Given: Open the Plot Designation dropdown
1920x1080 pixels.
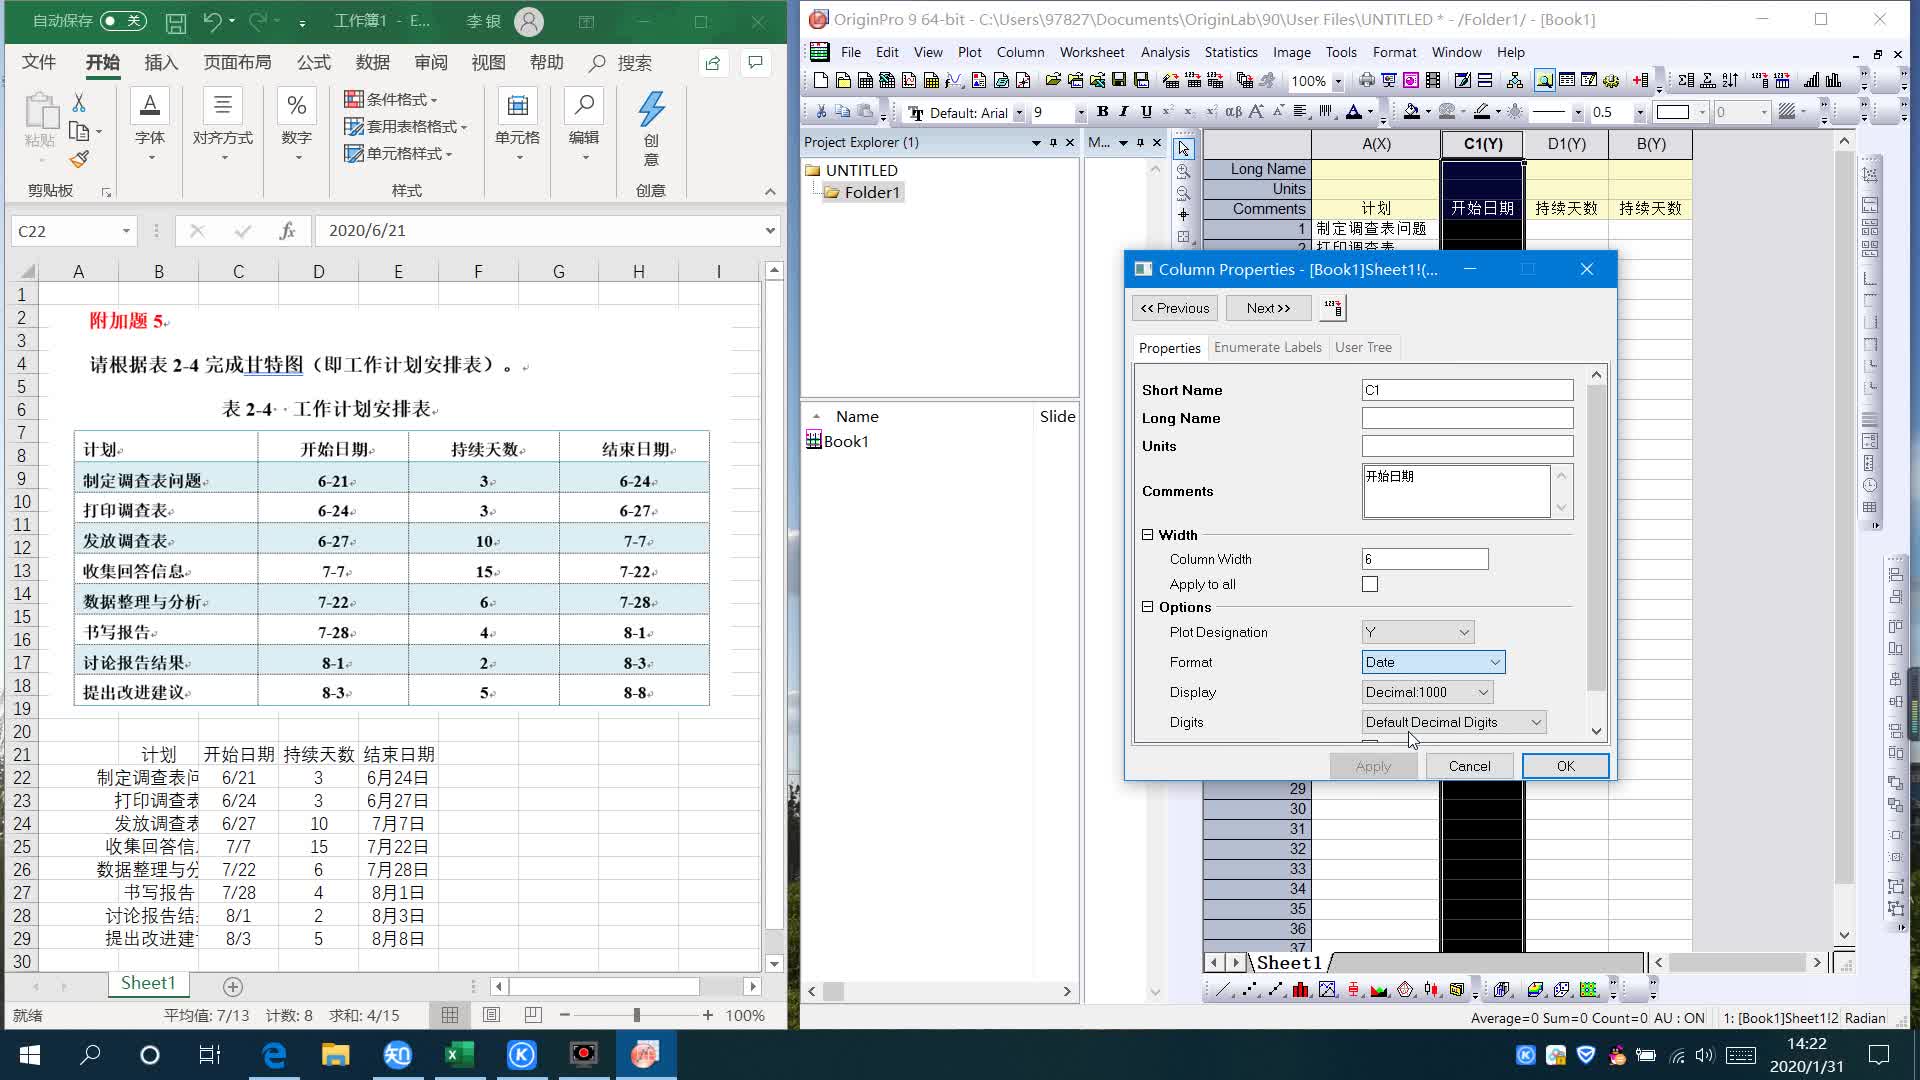Looking at the screenshot, I should click(1417, 632).
